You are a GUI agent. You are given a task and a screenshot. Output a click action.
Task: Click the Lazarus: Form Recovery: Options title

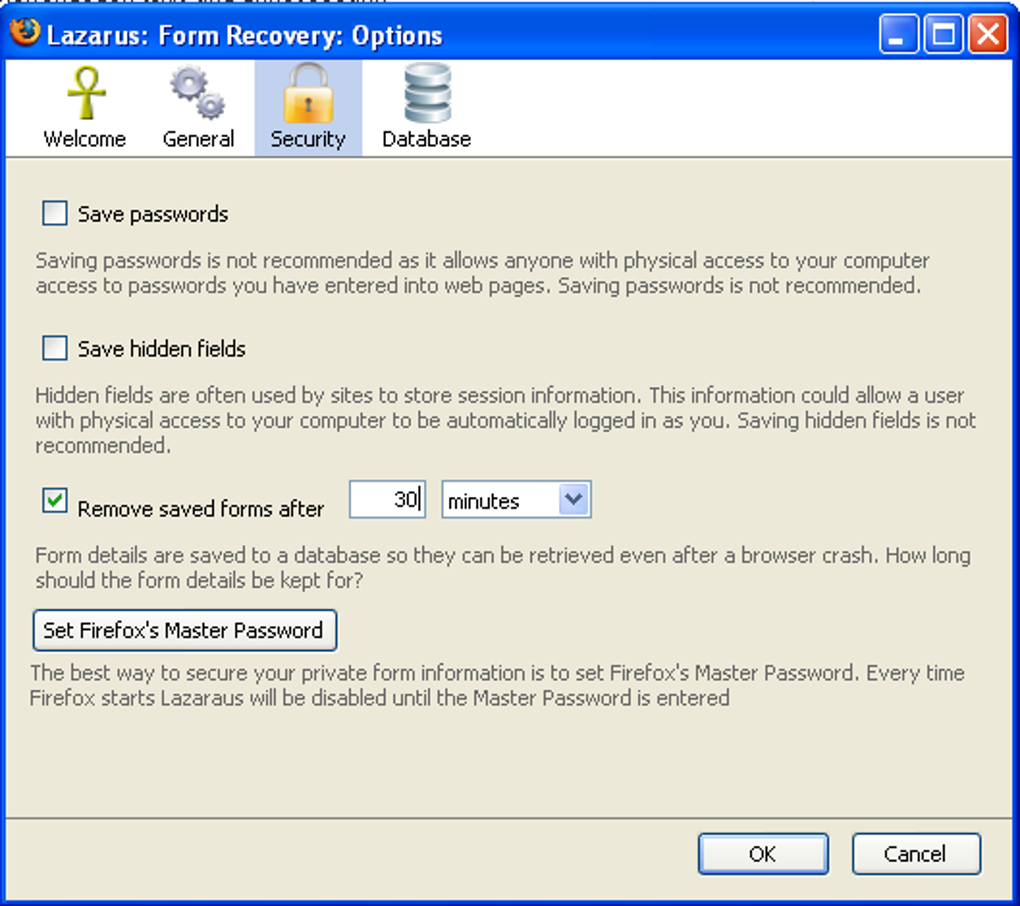(x=245, y=36)
